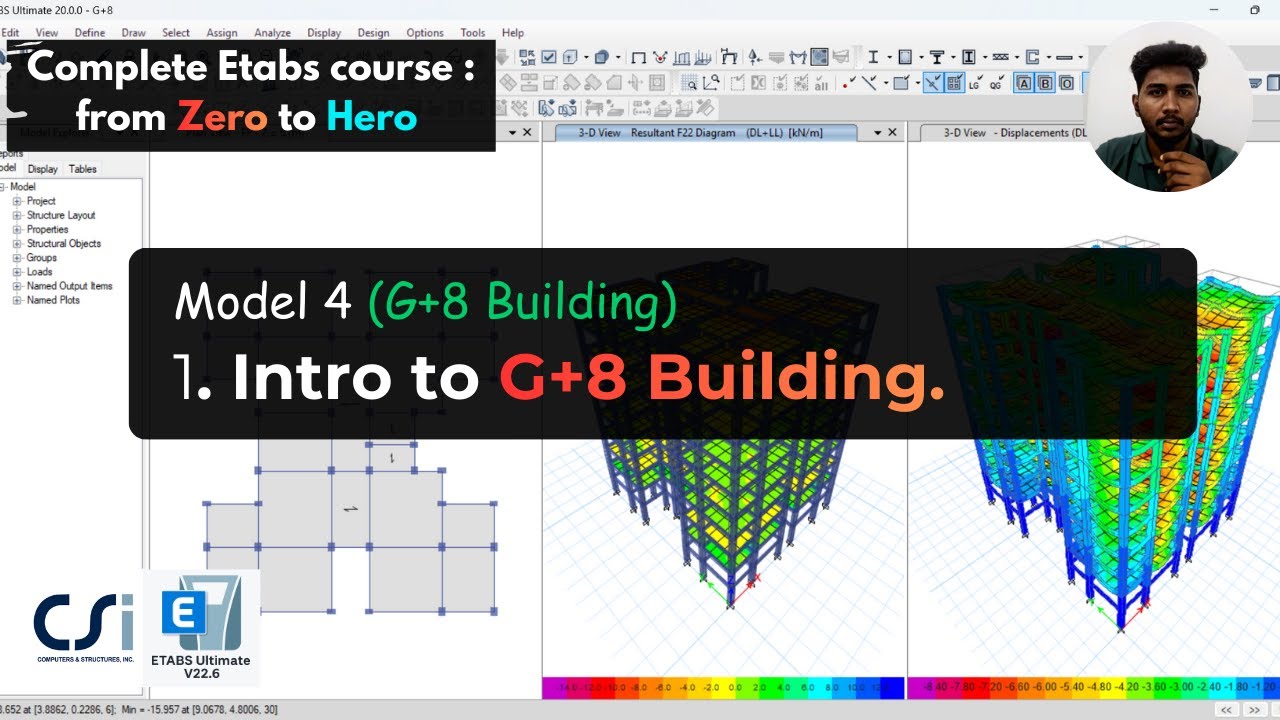Display frame force diagram icon
The height and width of the screenshot is (720, 1280).
681,57
